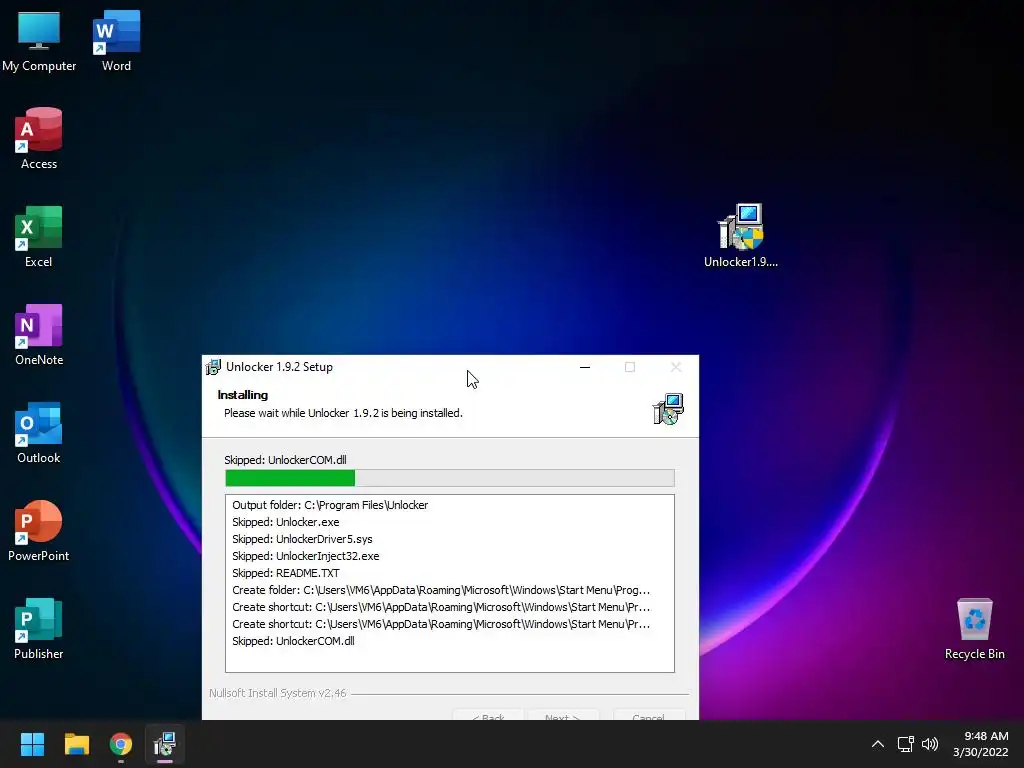Viewport: 1024px width, 768px height.
Task: Select the 'Skipped: UnlockerInject32.exe' log line
Action: (306, 556)
